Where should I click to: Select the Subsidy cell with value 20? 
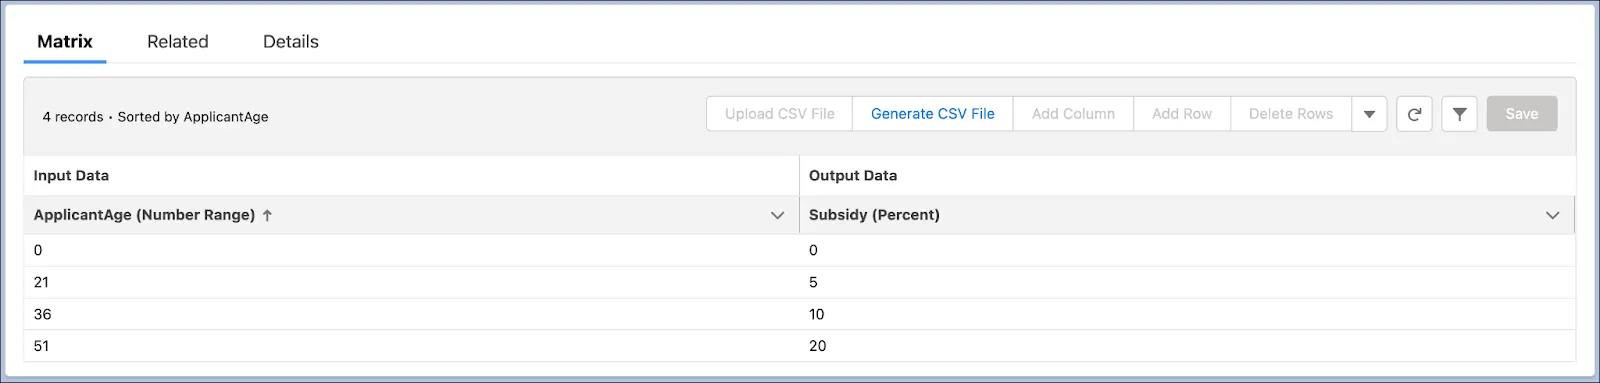(1187, 346)
